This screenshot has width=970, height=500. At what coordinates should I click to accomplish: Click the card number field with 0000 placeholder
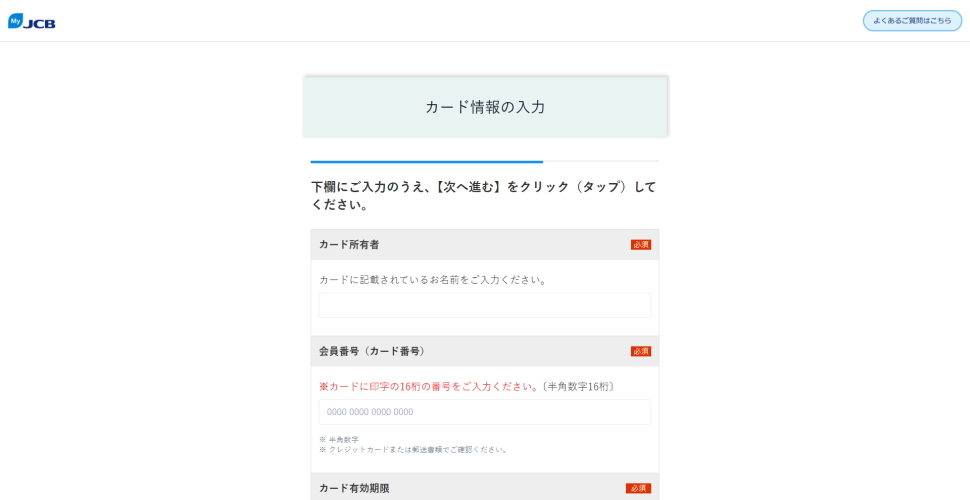484,412
